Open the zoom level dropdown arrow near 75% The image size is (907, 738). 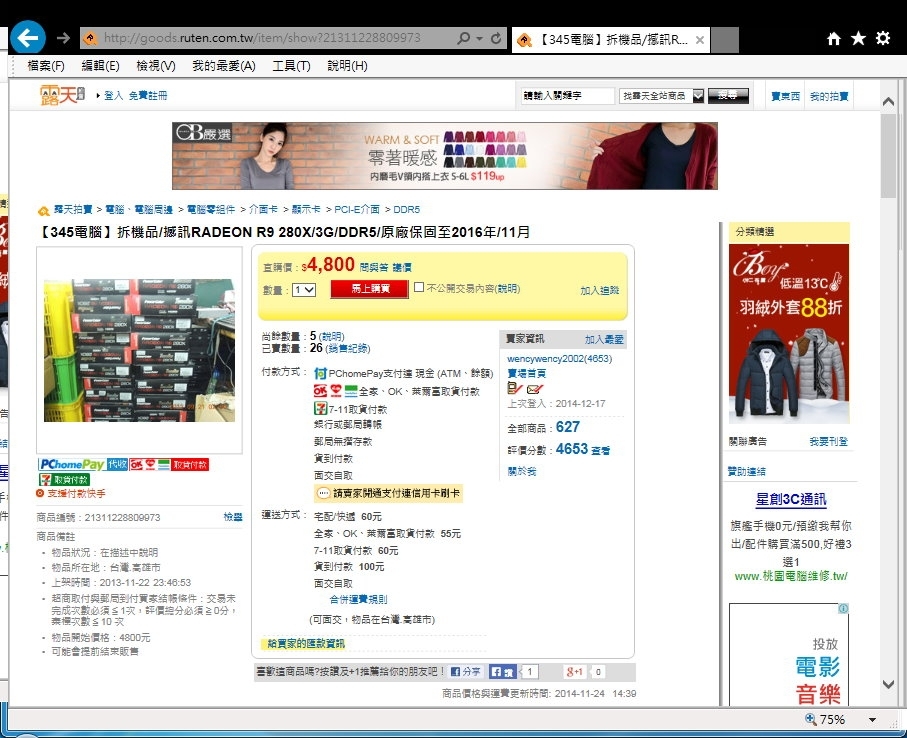point(872,719)
